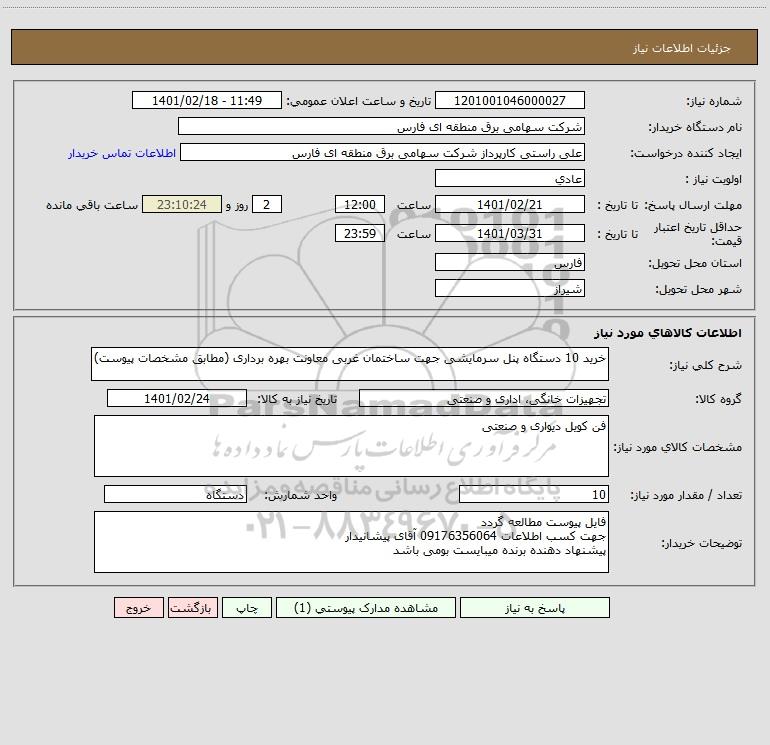Click the label ایجاد کننده درخواست
Screen dimensions: 770x745
686,154
